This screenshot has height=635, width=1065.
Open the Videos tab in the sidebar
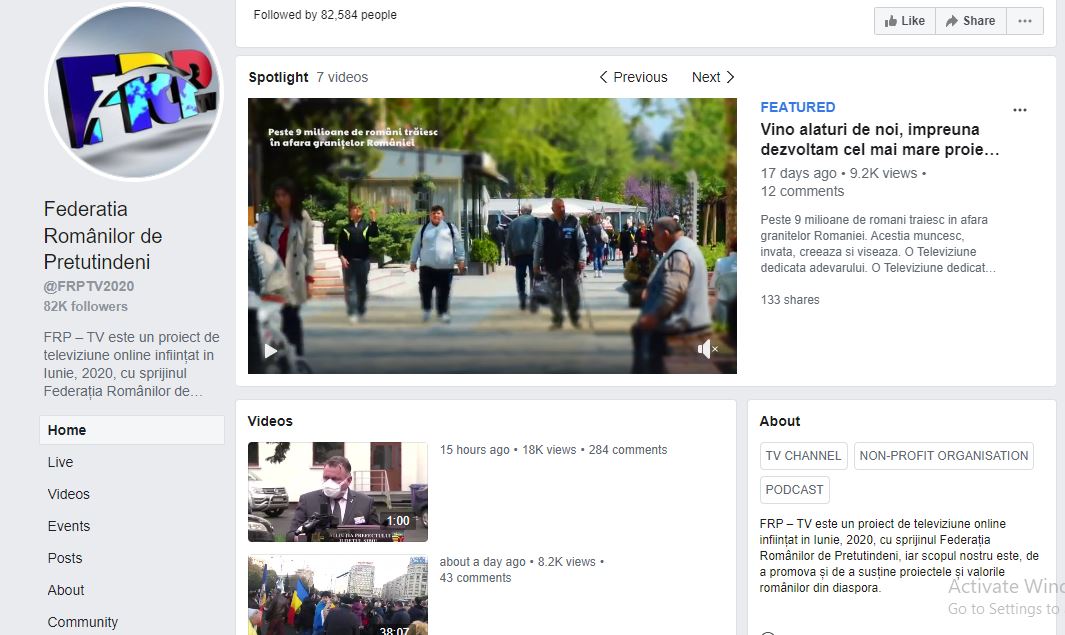click(69, 494)
